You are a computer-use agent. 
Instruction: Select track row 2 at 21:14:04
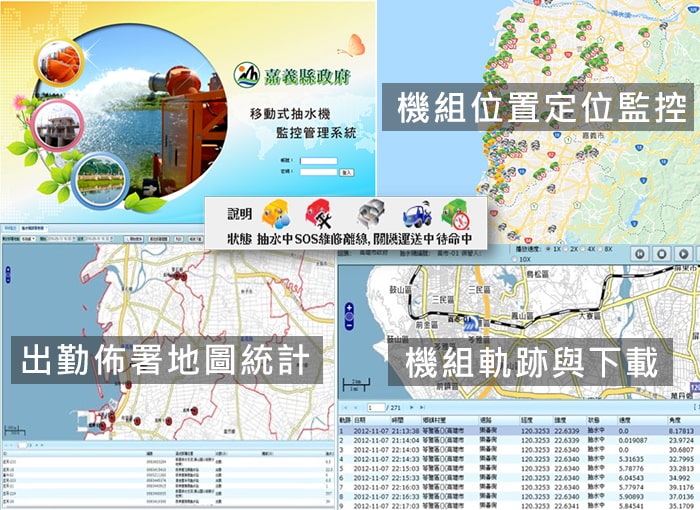click(x=519, y=440)
